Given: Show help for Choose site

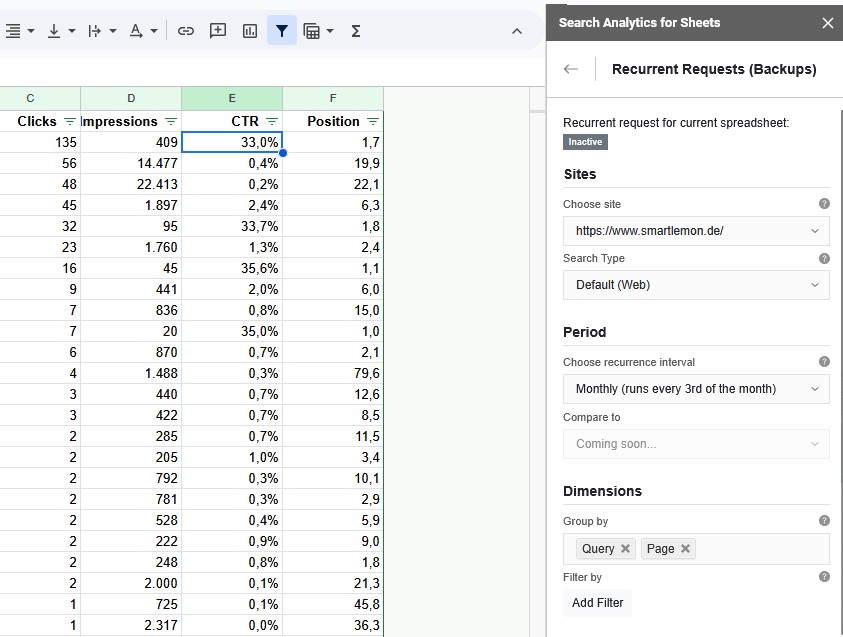Looking at the screenshot, I should 824,204.
